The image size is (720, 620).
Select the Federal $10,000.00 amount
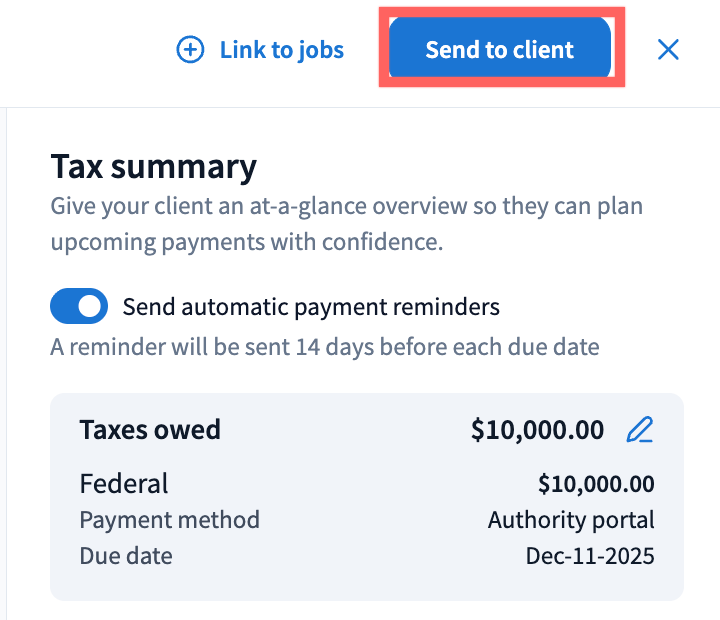click(596, 484)
